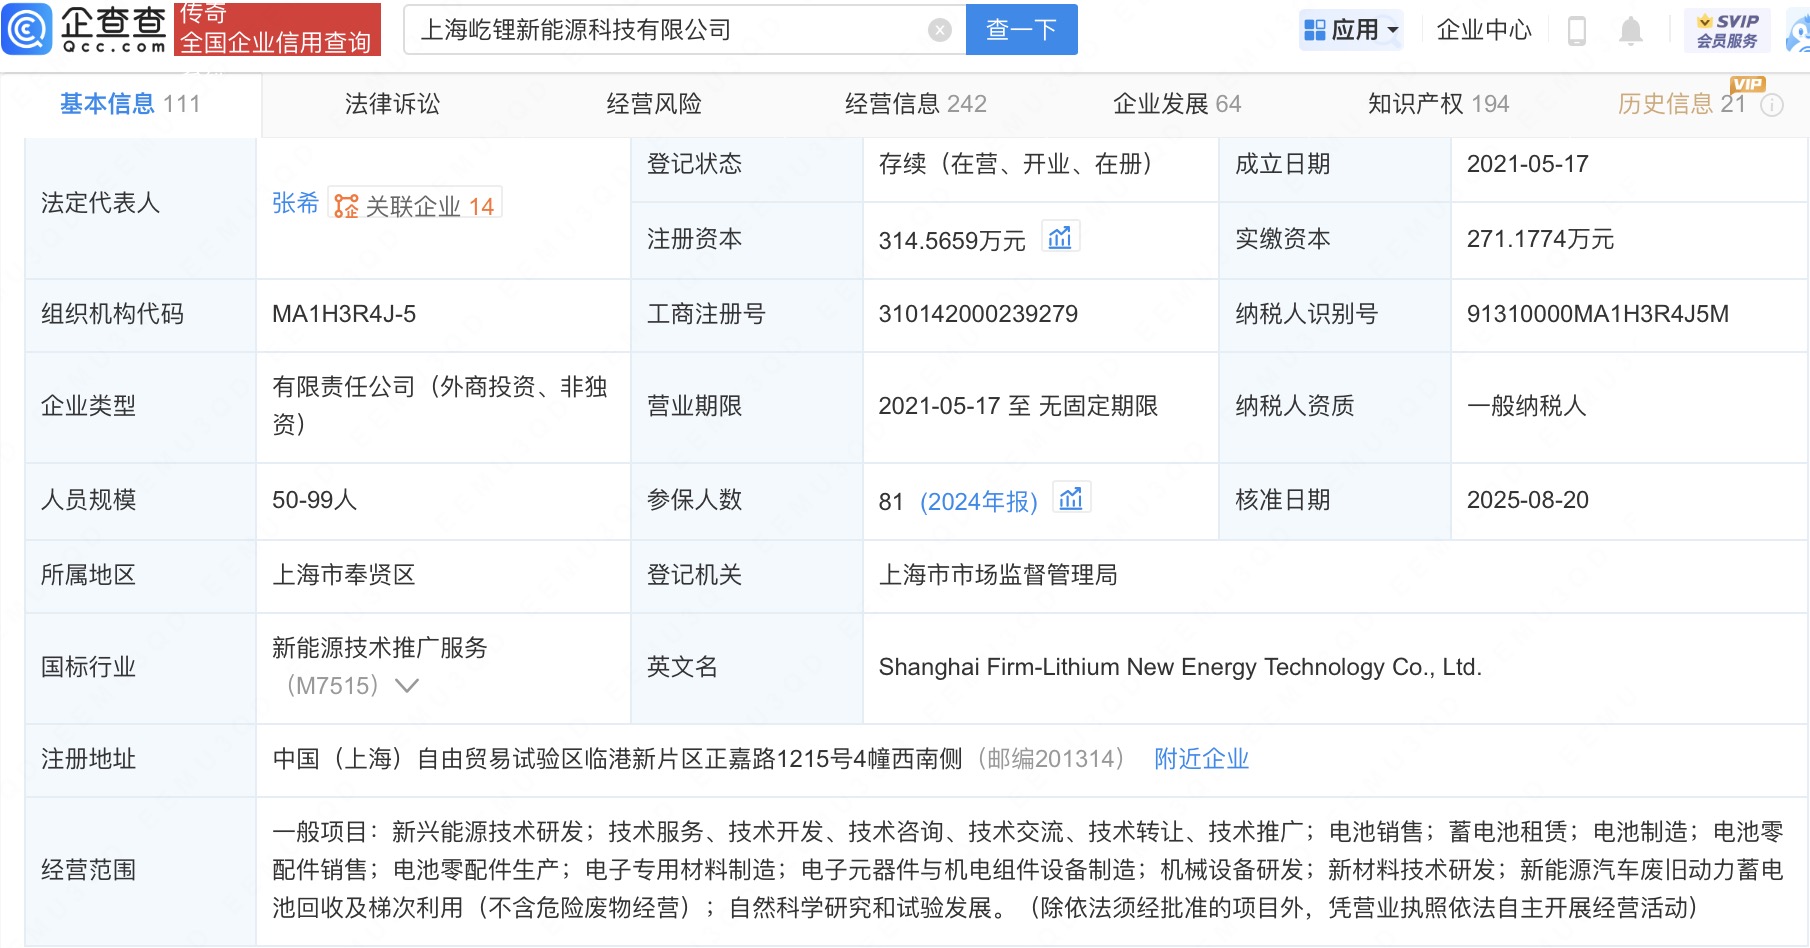This screenshot has width=1810, height=948.
Task: Open the 2024年报 annual report link
Action: pyautogui.click(x=979, y=501)
